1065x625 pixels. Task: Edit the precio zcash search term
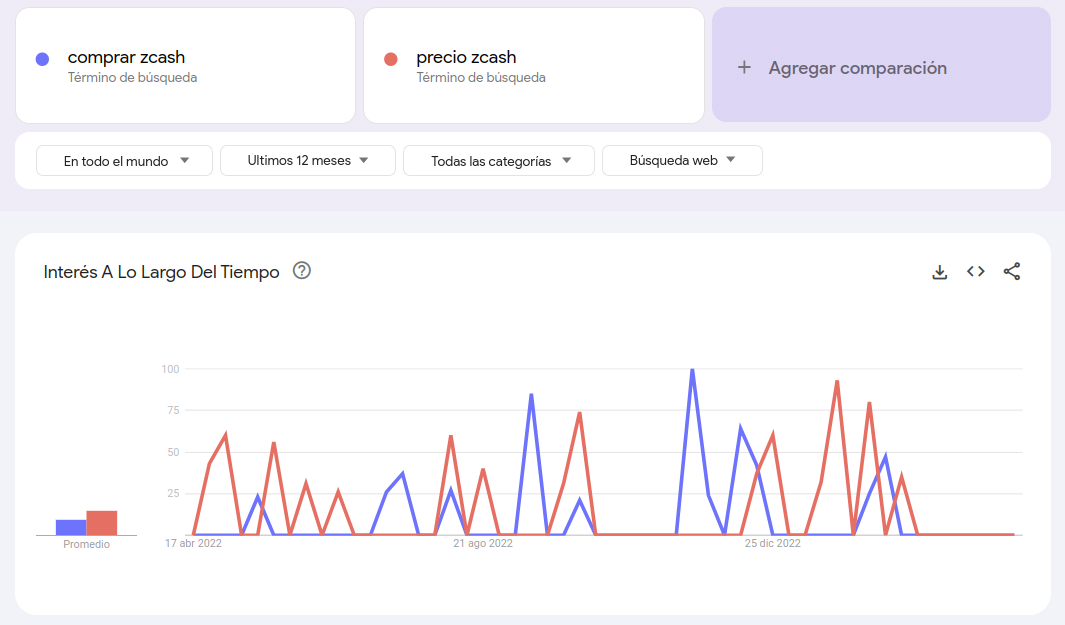[534, 66]
